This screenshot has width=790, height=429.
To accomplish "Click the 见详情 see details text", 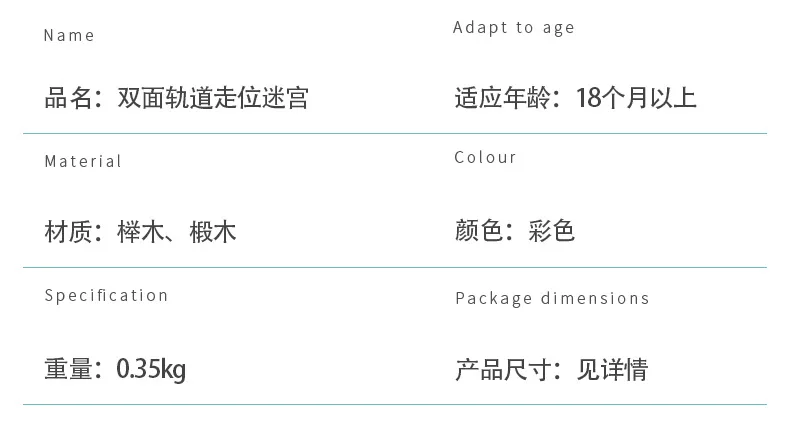I will tap(612, 370).
